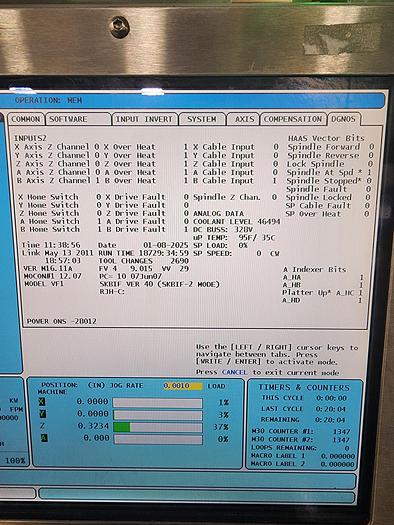Switch to the COMMON tab
Viewport: 394px width, 525px height.
[x=25, y=119]
